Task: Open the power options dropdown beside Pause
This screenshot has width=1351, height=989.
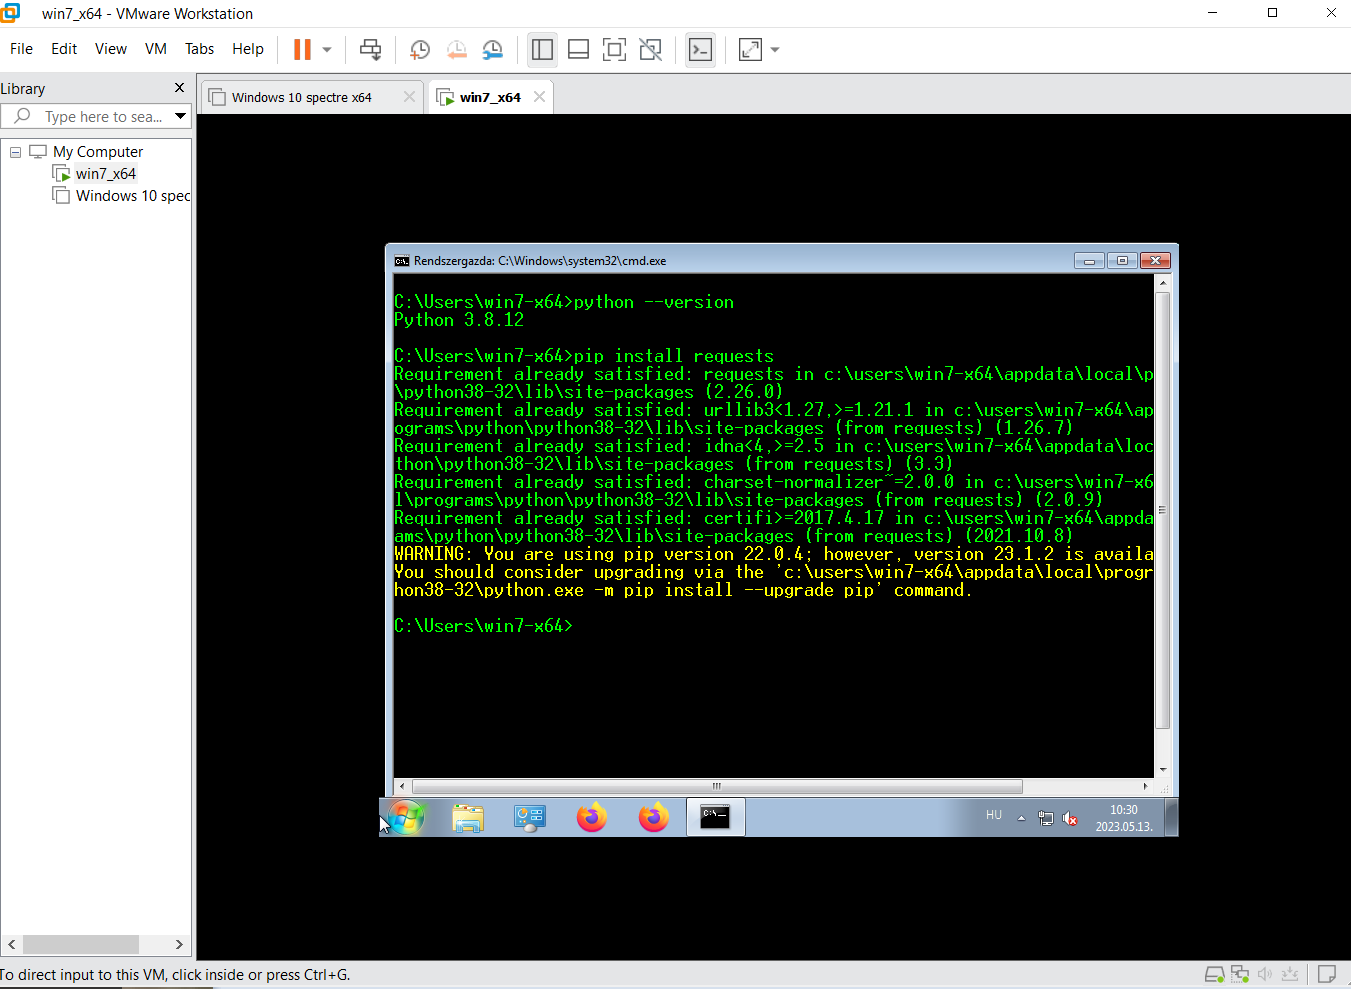Action: pyautogui.click(x=327, y=49)
